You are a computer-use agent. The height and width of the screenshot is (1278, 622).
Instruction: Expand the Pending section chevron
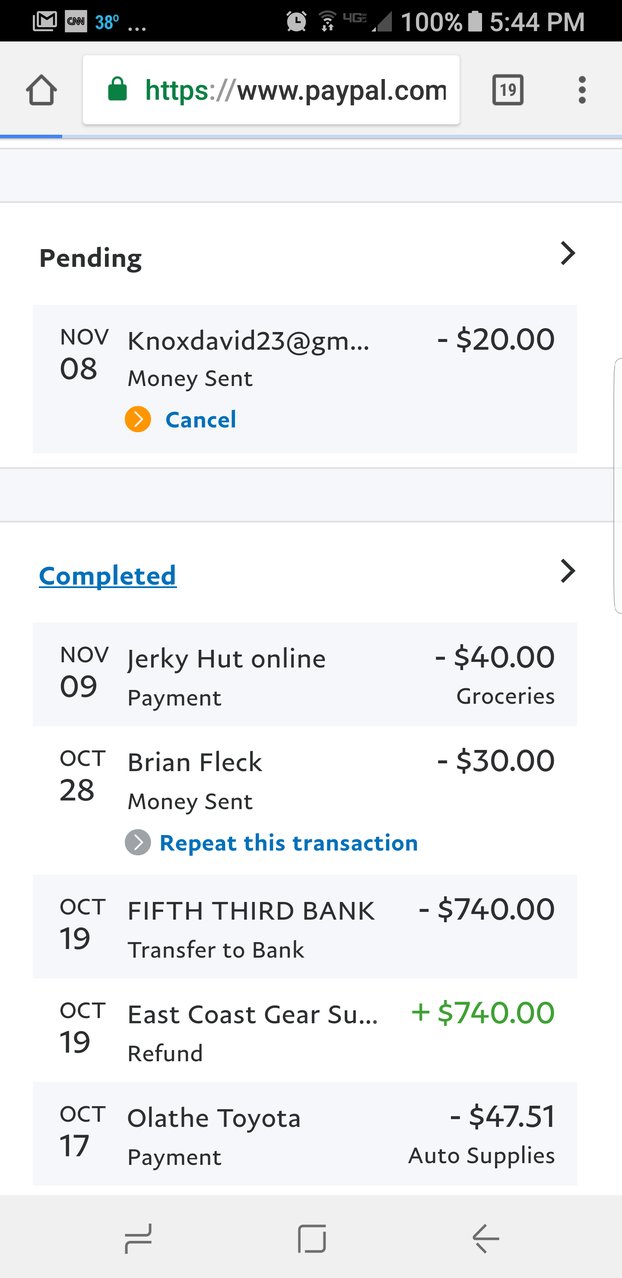point(567,254)
